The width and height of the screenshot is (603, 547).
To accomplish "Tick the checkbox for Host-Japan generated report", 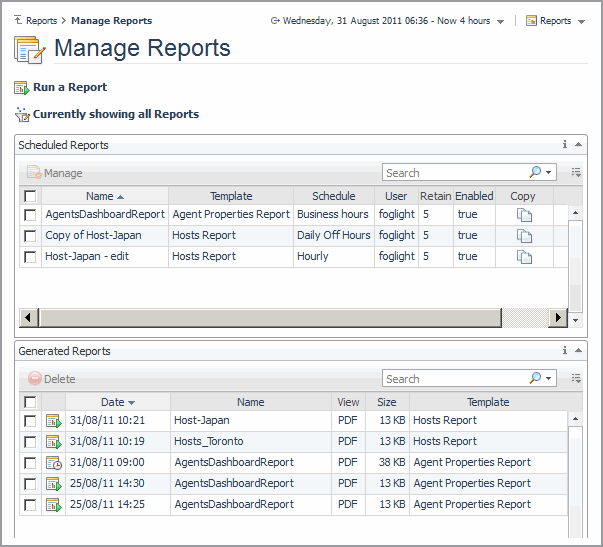I will (x=30, y=421).
